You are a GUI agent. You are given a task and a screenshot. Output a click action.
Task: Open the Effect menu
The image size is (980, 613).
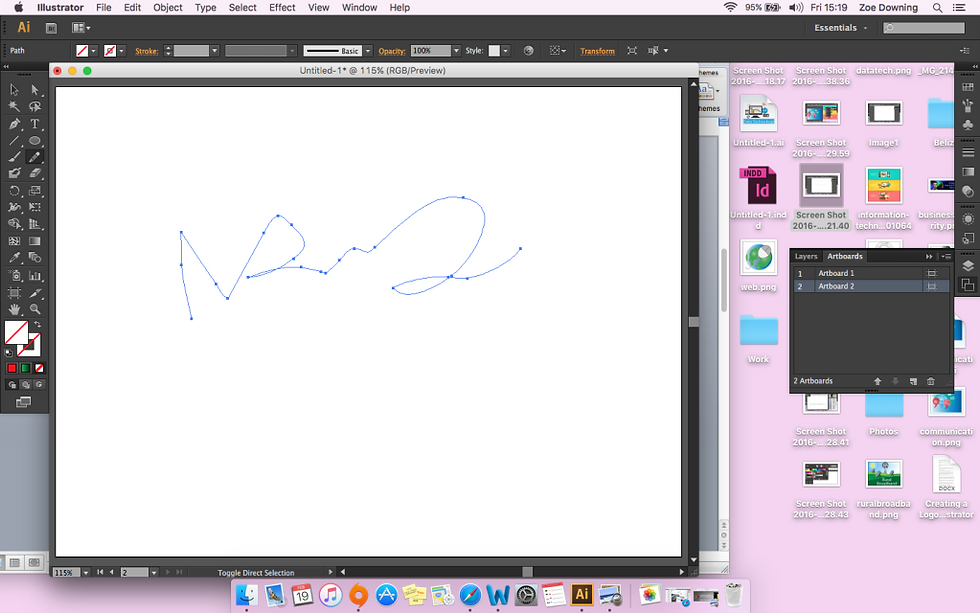[282, 7]
